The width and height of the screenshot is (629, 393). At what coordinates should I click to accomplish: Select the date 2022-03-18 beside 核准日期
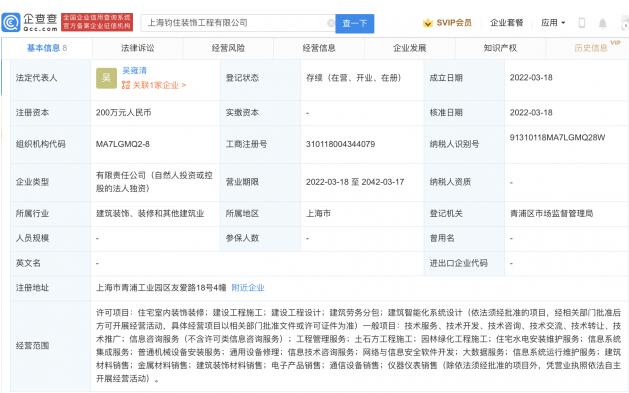point(531,113)
